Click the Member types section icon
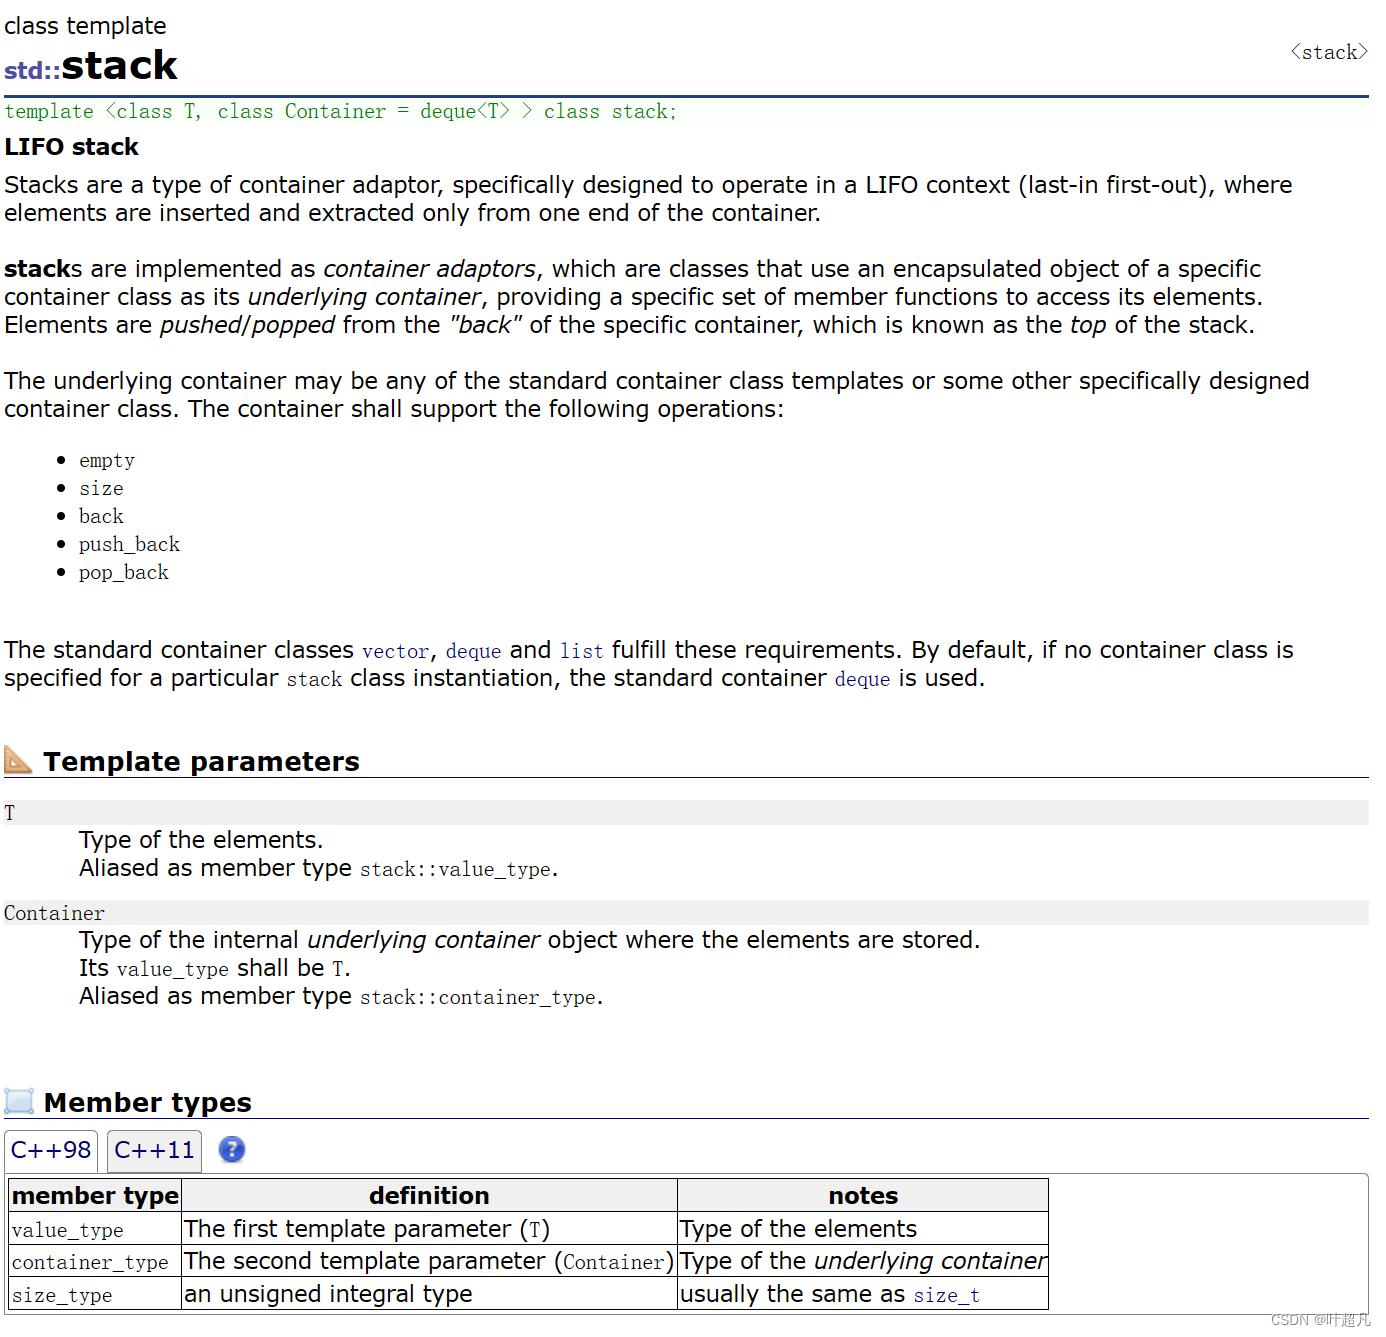This screenshot has height=1337, width=1386. tap(19, 1101)
